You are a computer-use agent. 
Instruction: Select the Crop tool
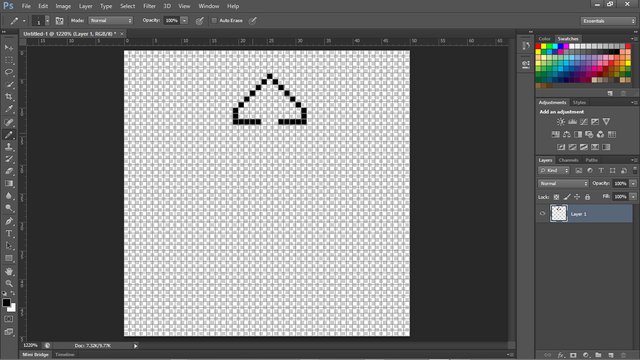pyautogui.click(x=9, y=97)
